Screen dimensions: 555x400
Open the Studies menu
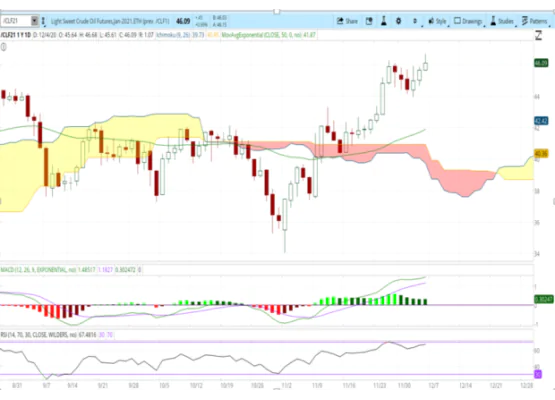pos(502,21)
